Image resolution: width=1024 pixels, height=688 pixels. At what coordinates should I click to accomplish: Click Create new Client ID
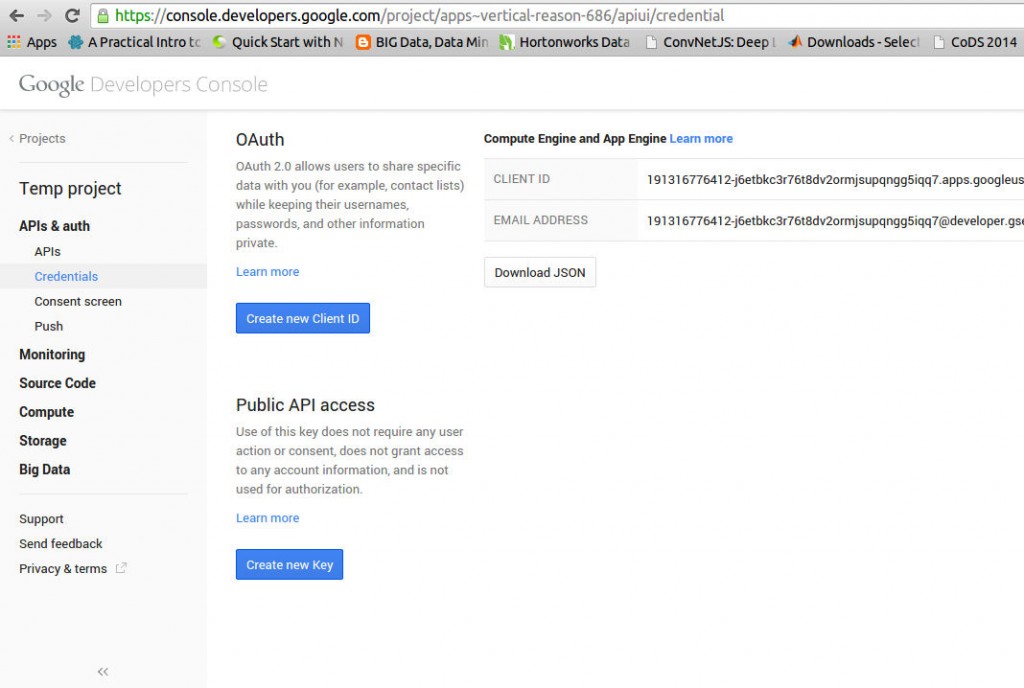[x=303, y=318]
